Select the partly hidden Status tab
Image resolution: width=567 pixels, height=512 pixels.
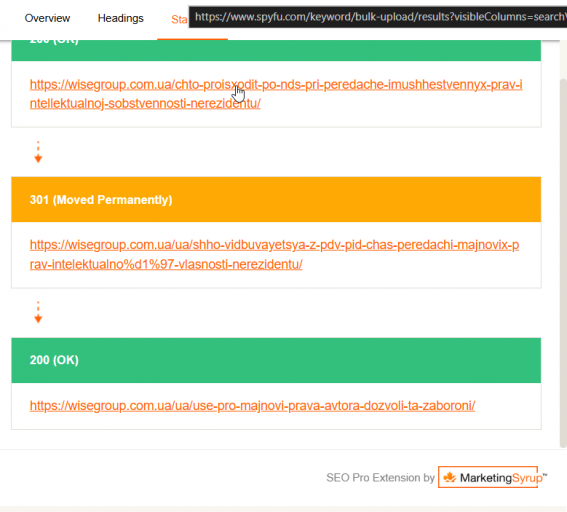179,19
